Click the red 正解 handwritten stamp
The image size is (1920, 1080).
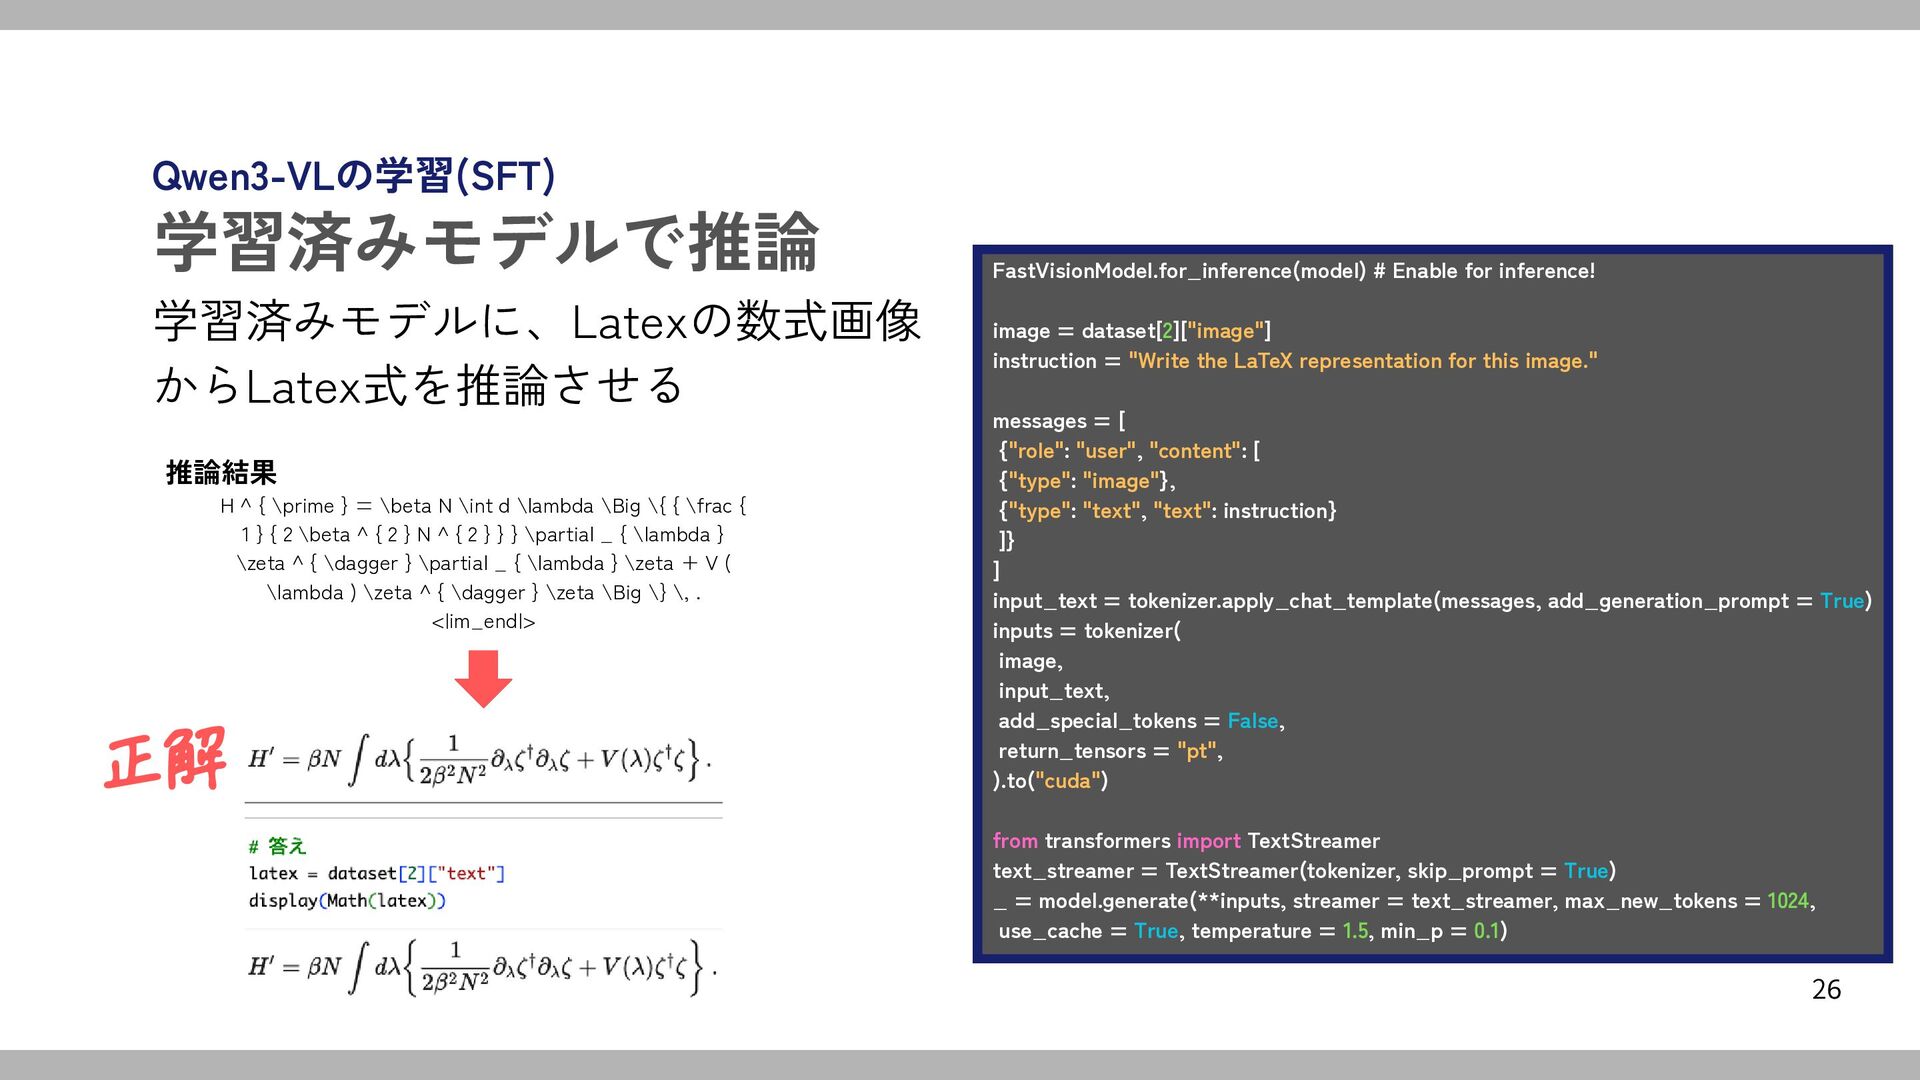166,760
